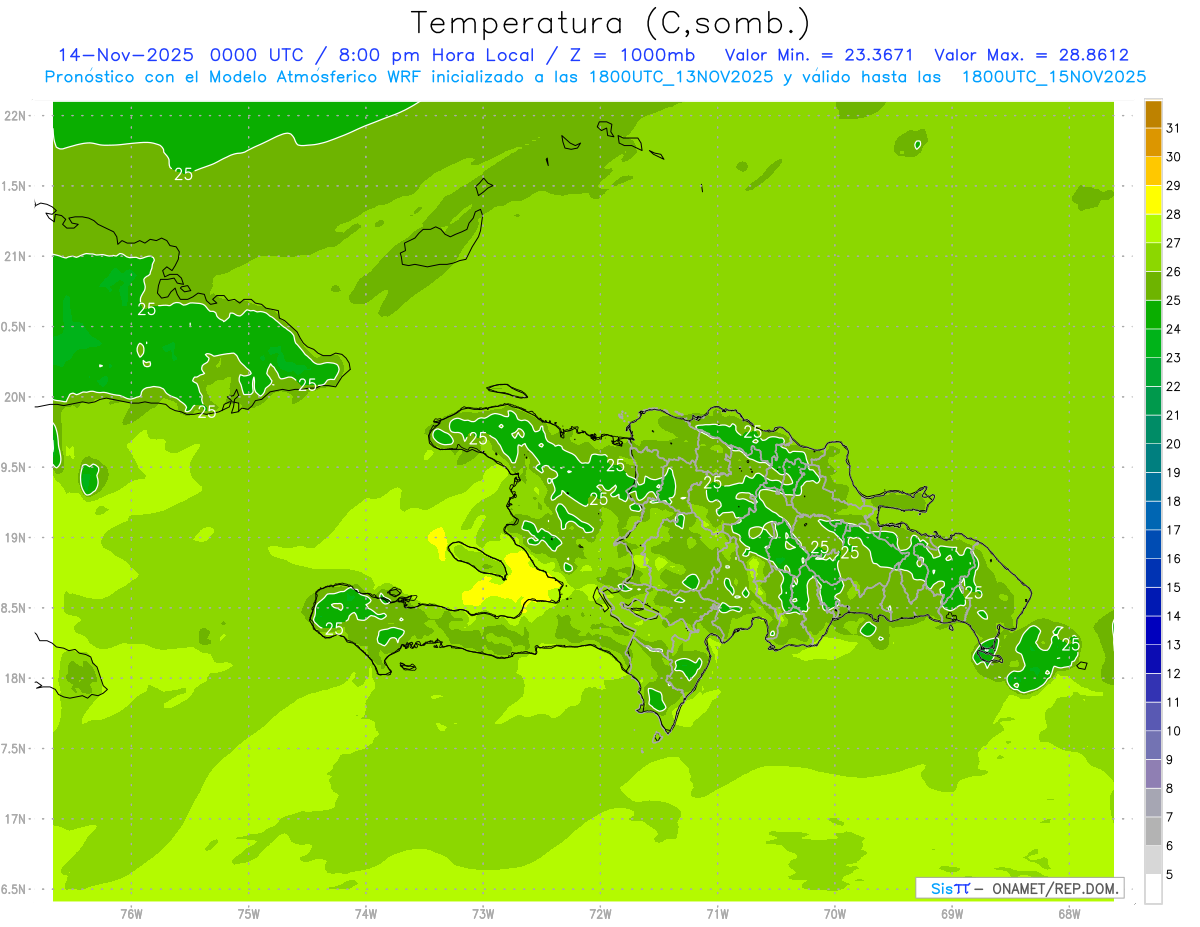This screenshot has height=927, width=1200.
Task: Click the '20N' latitude axis label
Action: (x=16, y=397)
